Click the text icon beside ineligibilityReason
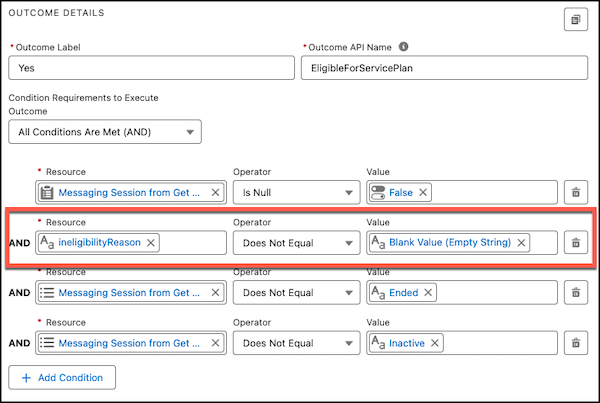600x403 pixels. [47, 243]
